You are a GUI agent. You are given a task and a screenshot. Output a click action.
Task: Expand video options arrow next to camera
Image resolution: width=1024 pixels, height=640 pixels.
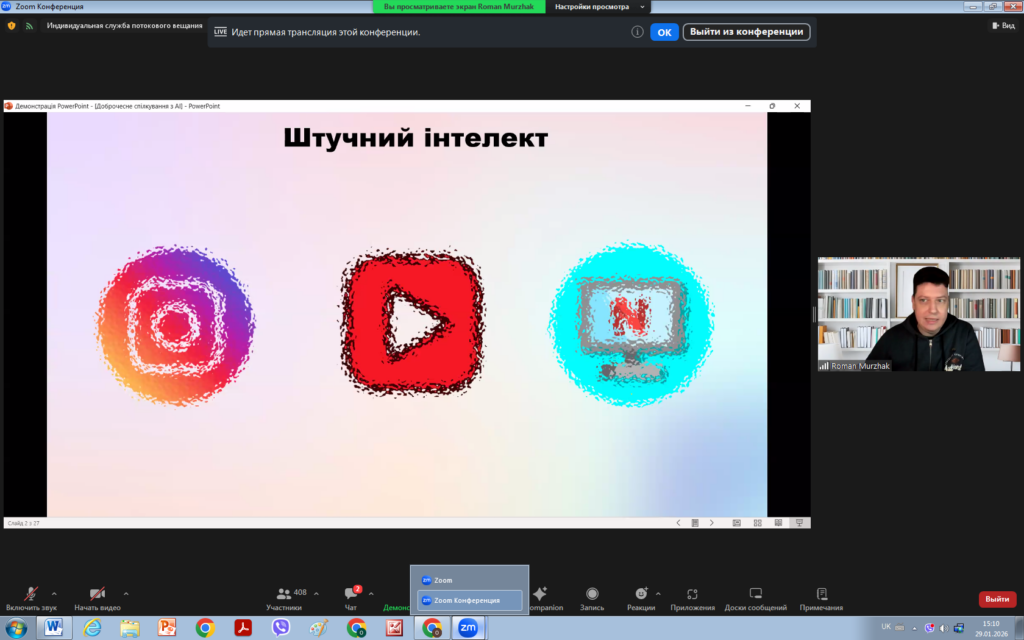[x=126, y=593]
